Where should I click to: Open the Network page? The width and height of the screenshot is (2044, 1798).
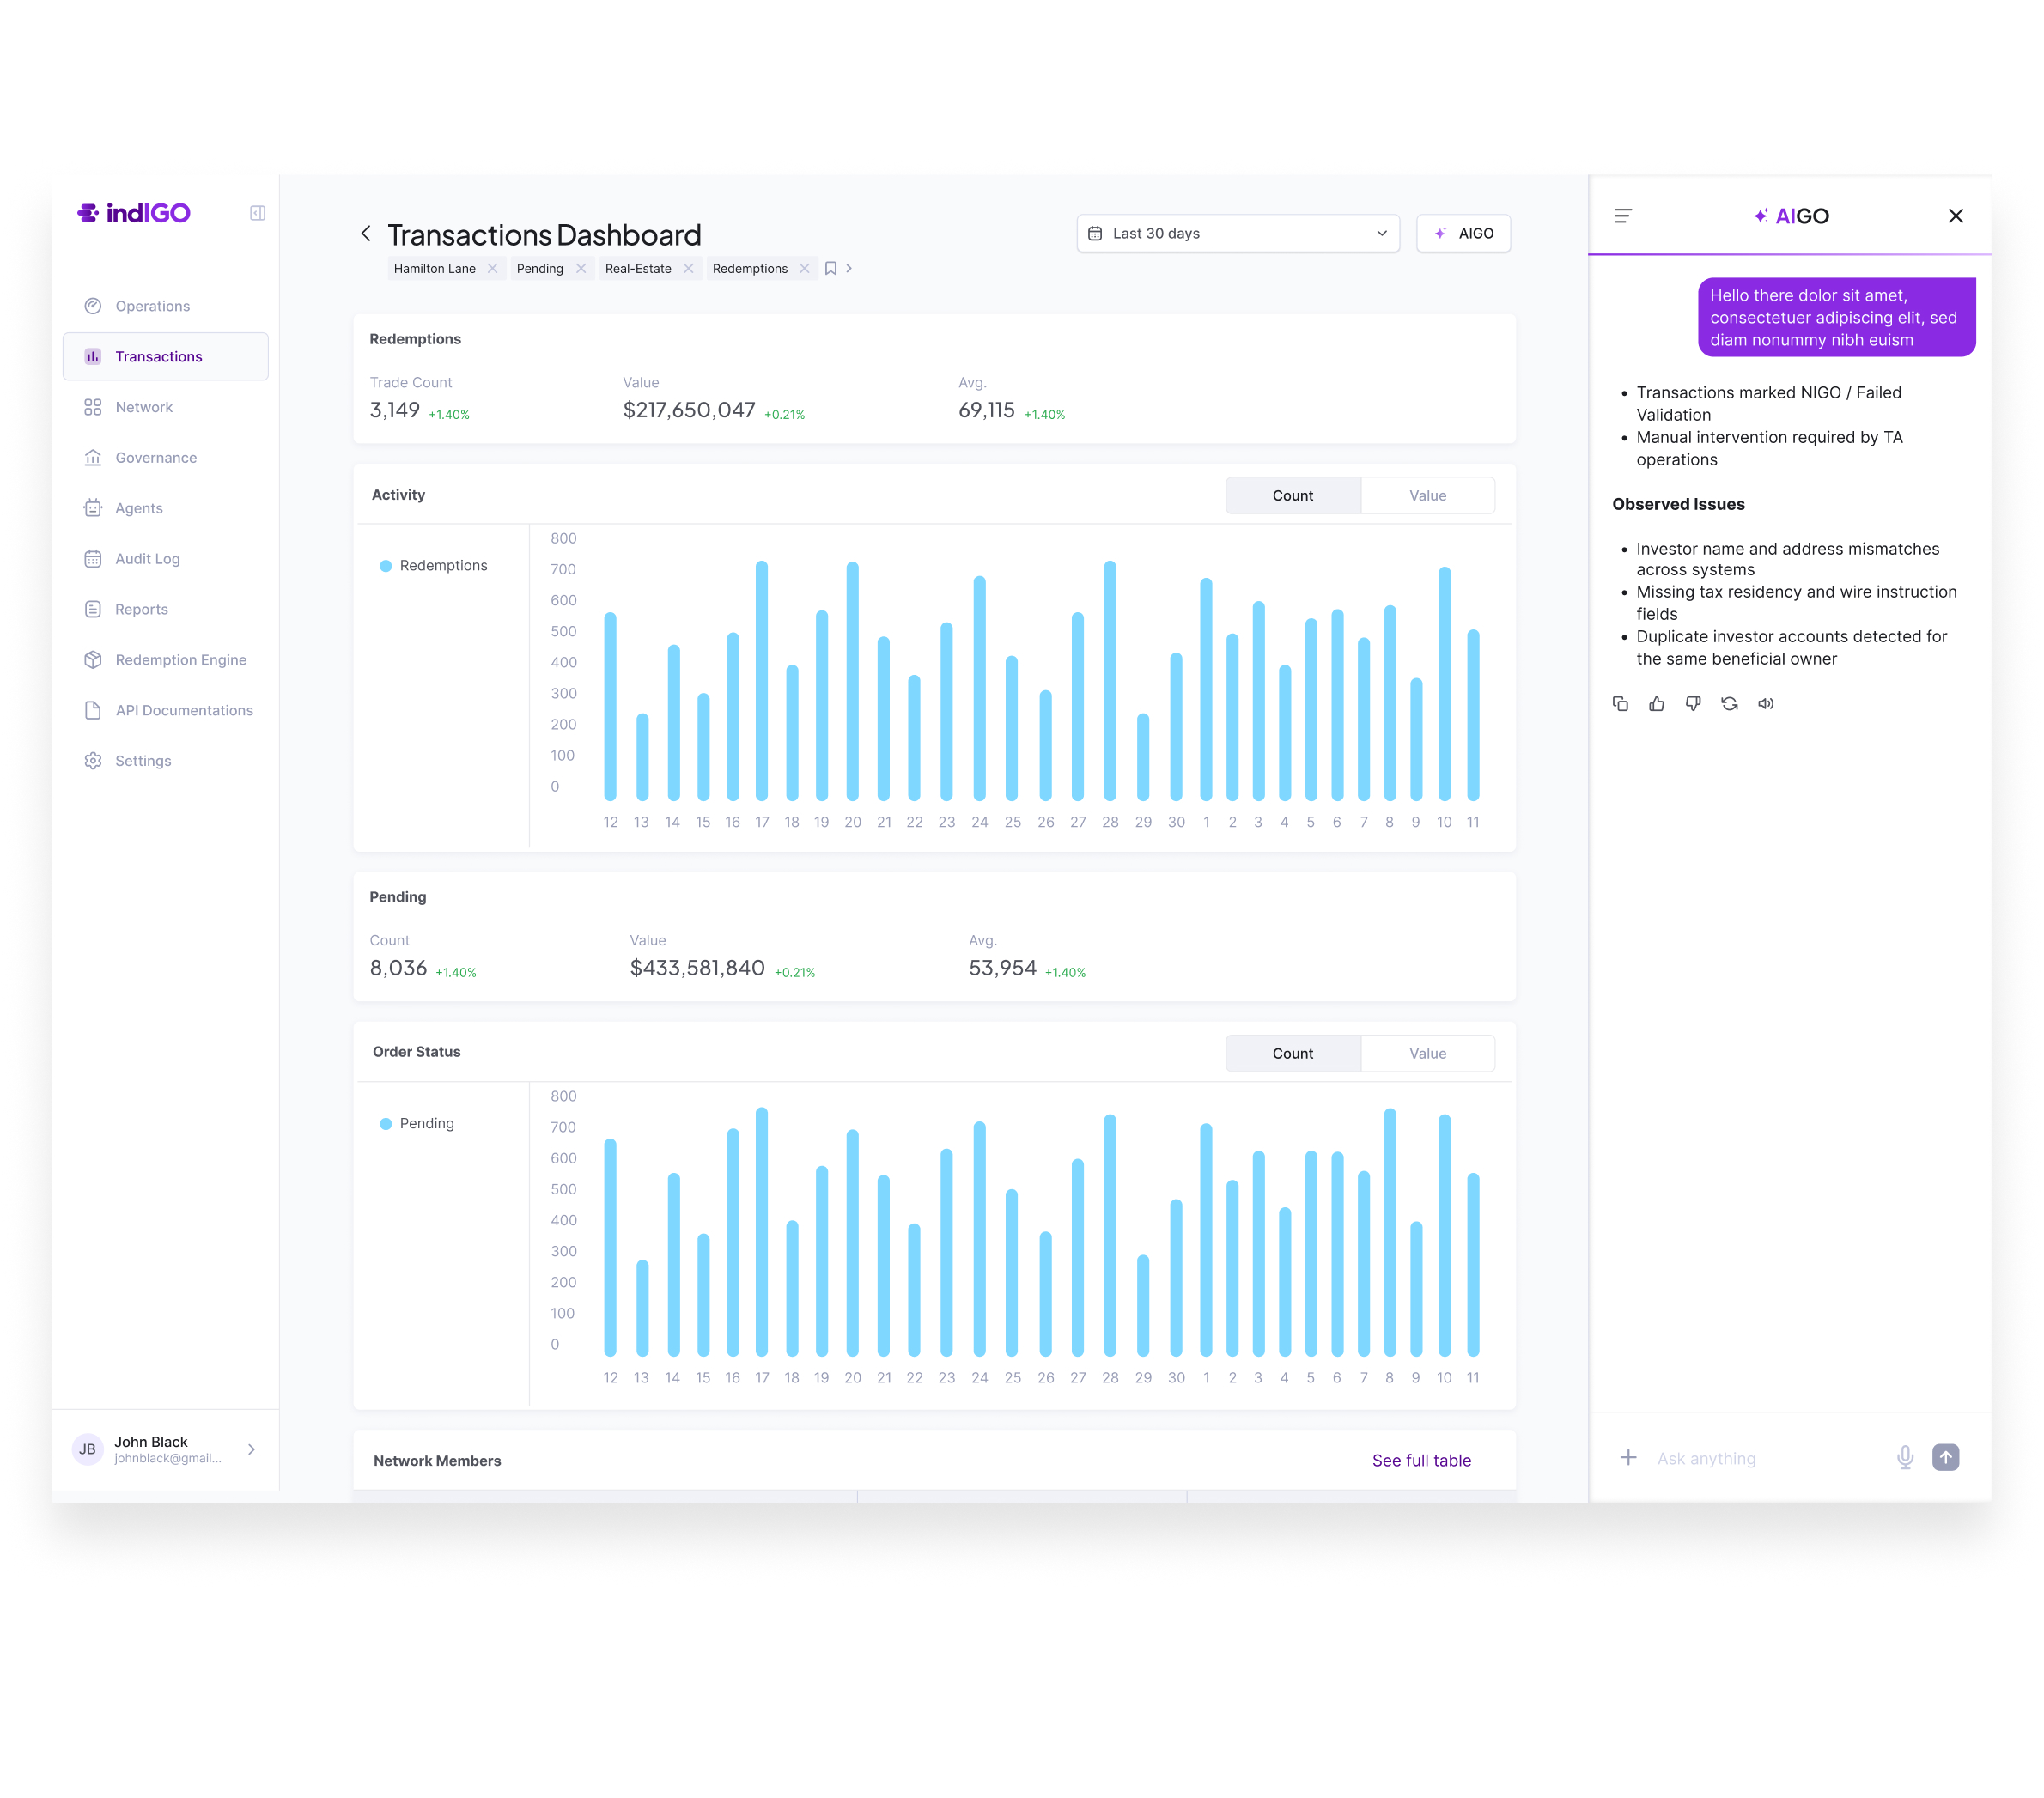pos(166,407)
